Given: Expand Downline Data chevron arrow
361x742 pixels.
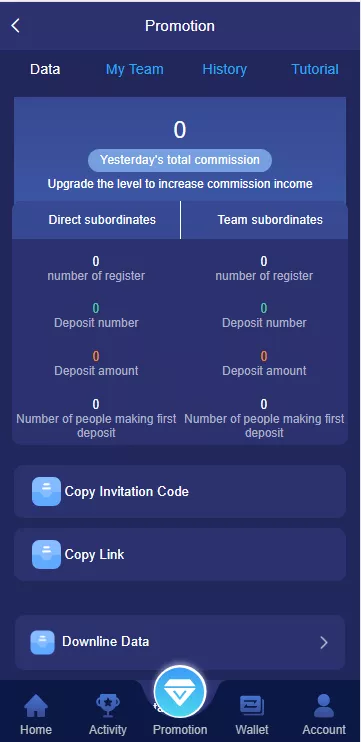Looking at the screenshot, I should tap(324, 642).
